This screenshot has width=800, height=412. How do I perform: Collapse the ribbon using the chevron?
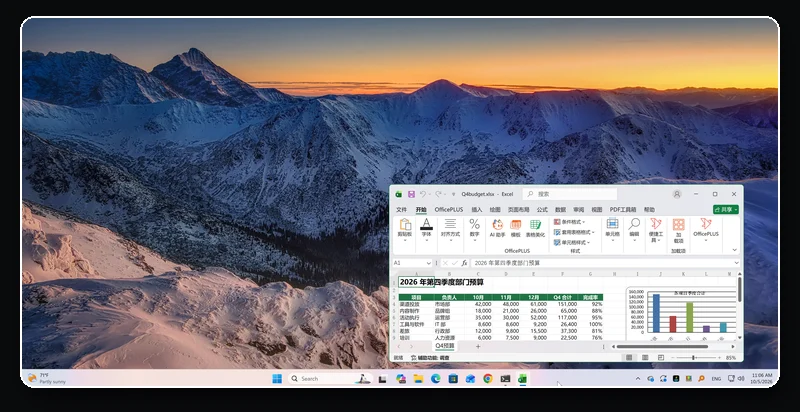pos(735,250)
